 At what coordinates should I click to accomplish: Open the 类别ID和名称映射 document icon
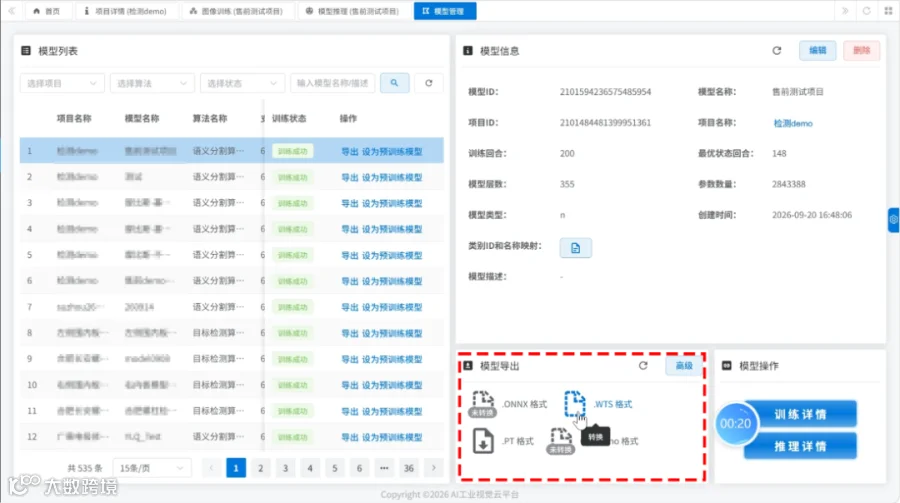point(576,247)
